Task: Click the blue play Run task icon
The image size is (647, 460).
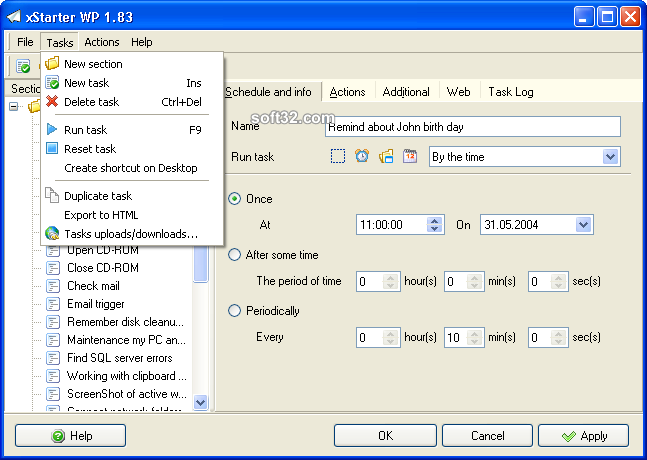Action: pos(52,130)
